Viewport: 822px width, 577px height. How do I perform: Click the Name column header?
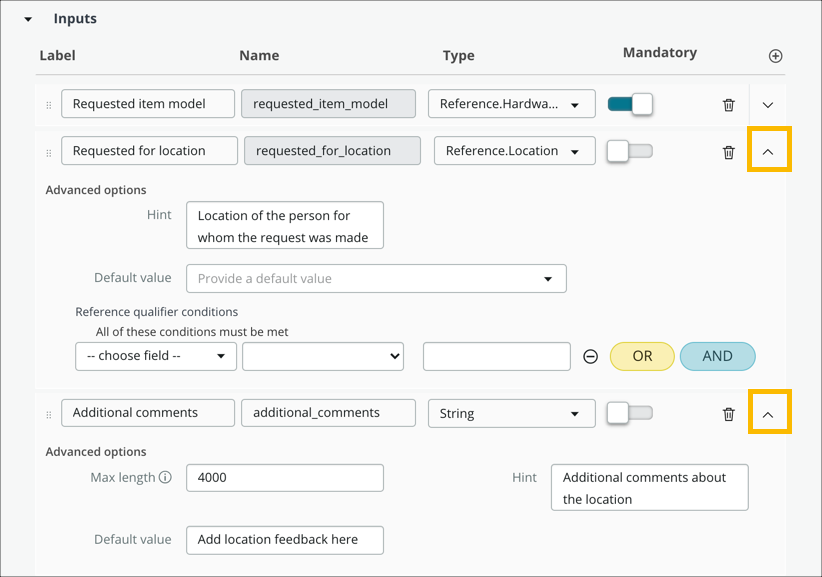click(259, 56)
